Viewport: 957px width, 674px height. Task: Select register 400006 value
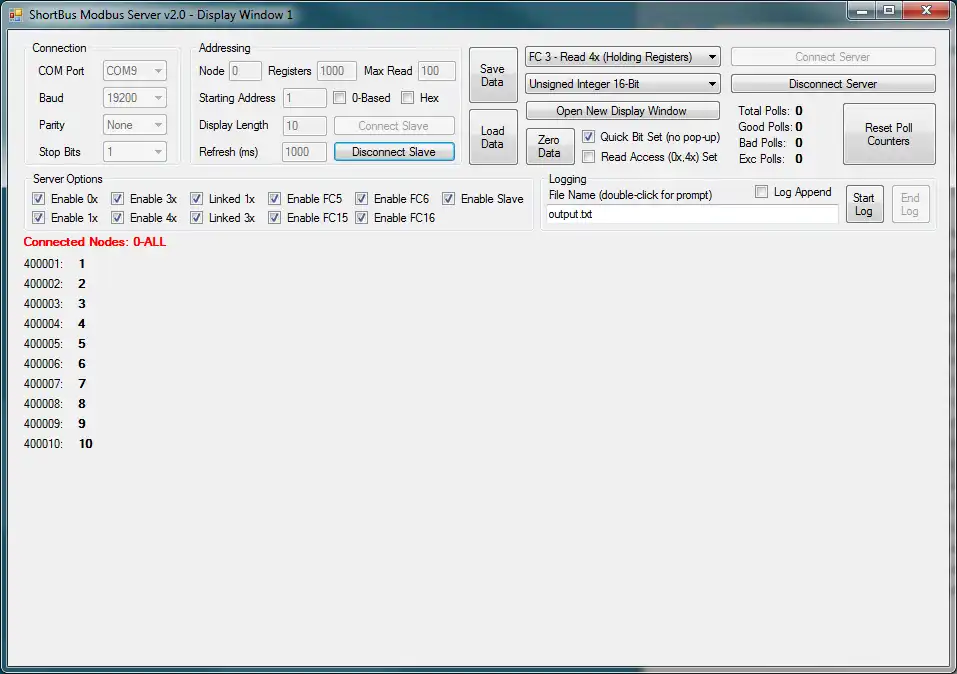pos(82,364)
